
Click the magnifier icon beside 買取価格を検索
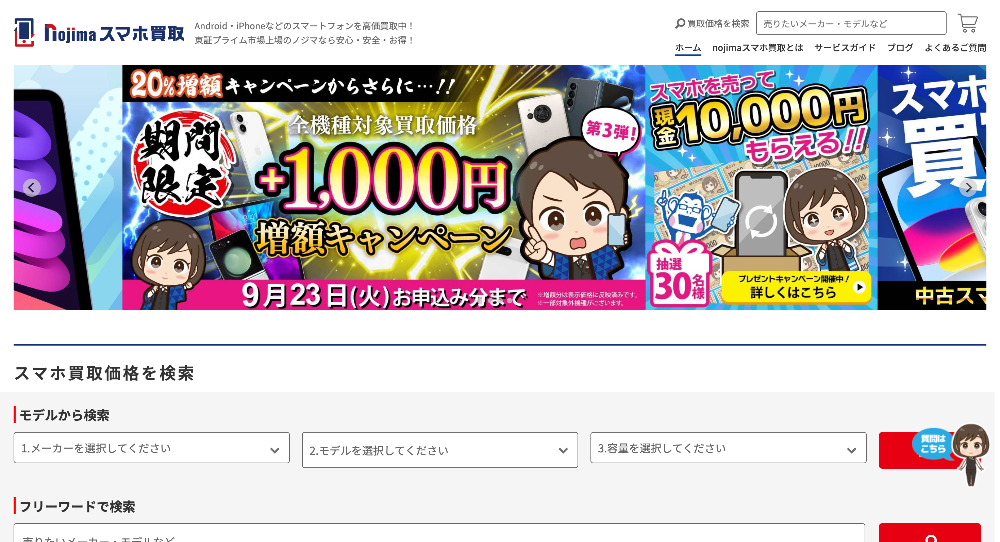point(680,24)
